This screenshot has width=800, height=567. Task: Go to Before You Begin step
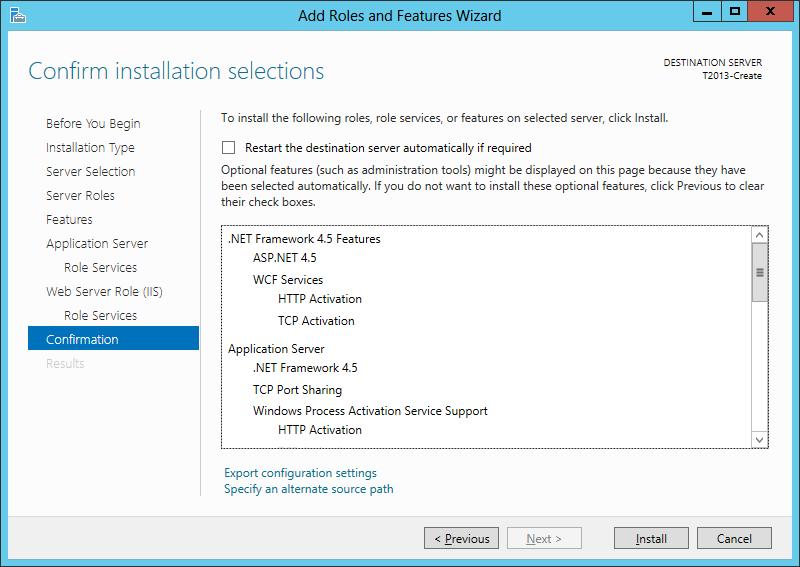tap(93, 124)
